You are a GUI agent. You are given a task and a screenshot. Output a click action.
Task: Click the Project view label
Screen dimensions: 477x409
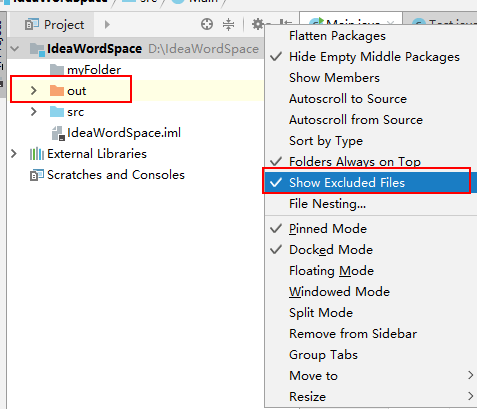click(64, 25)
